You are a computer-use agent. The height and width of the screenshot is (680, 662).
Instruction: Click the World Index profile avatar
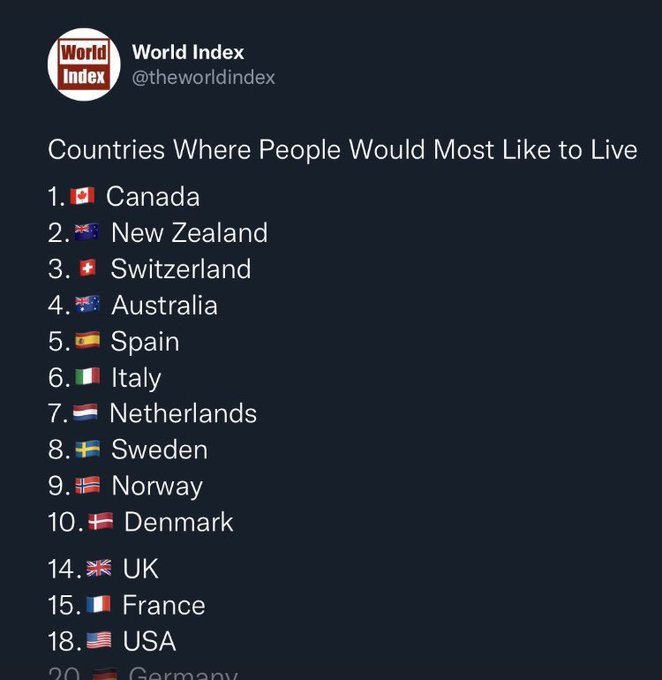[x=84, y=65]
